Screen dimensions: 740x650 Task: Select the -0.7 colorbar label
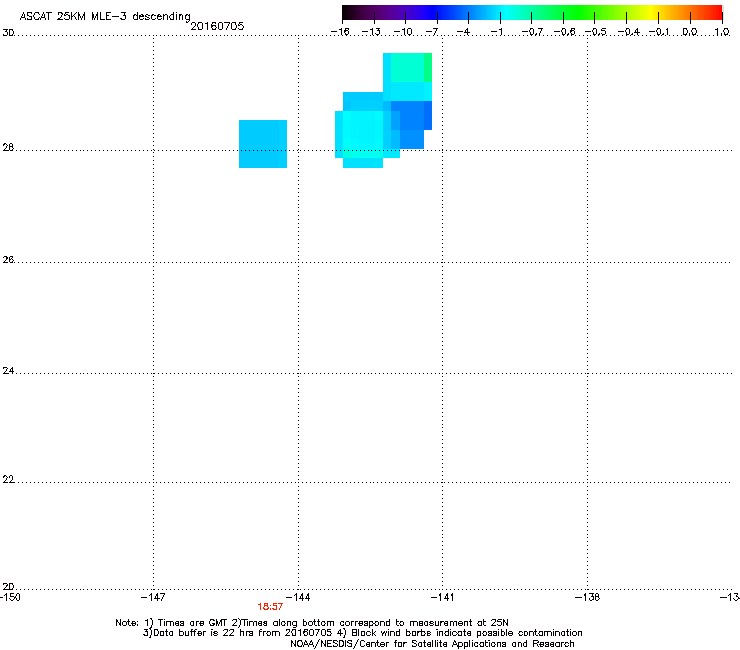tap(532, 32)
